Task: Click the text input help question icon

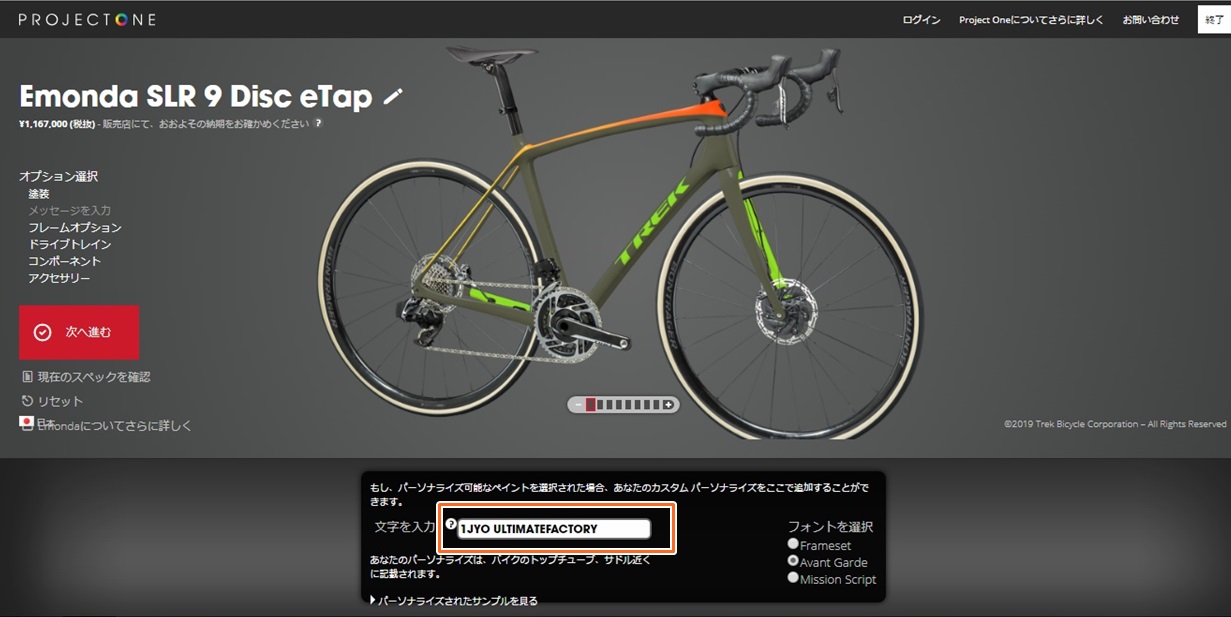Action: [450, 524]
